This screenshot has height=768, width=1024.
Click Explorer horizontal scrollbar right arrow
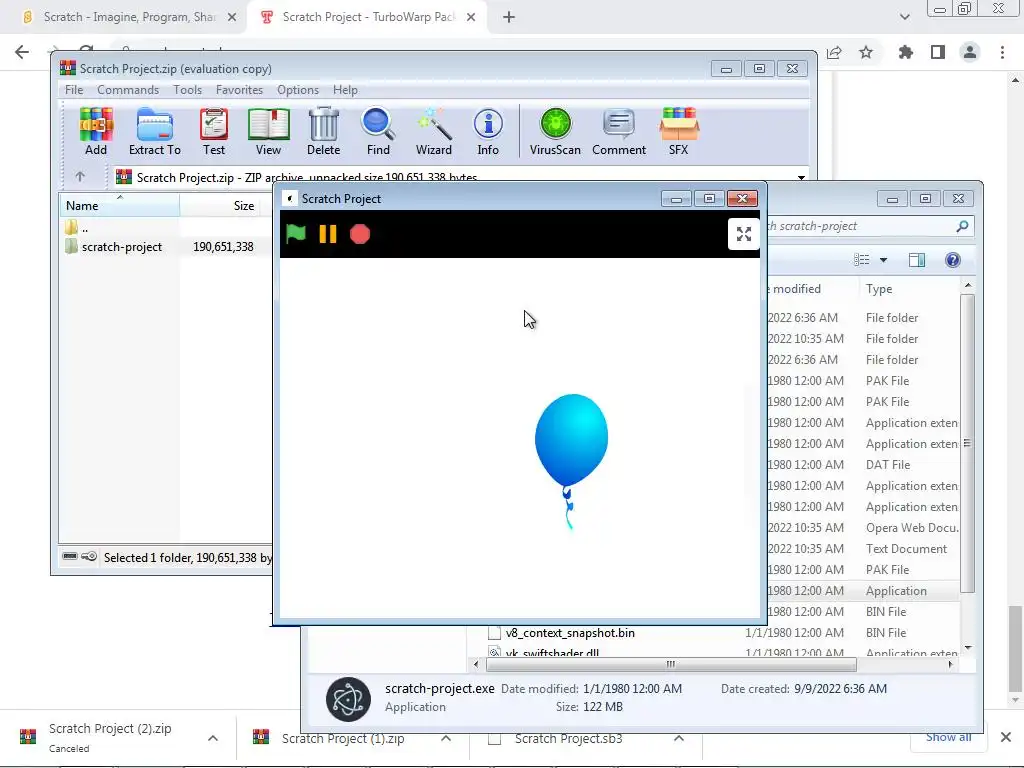pyautogui.click(x=950, y=664)
